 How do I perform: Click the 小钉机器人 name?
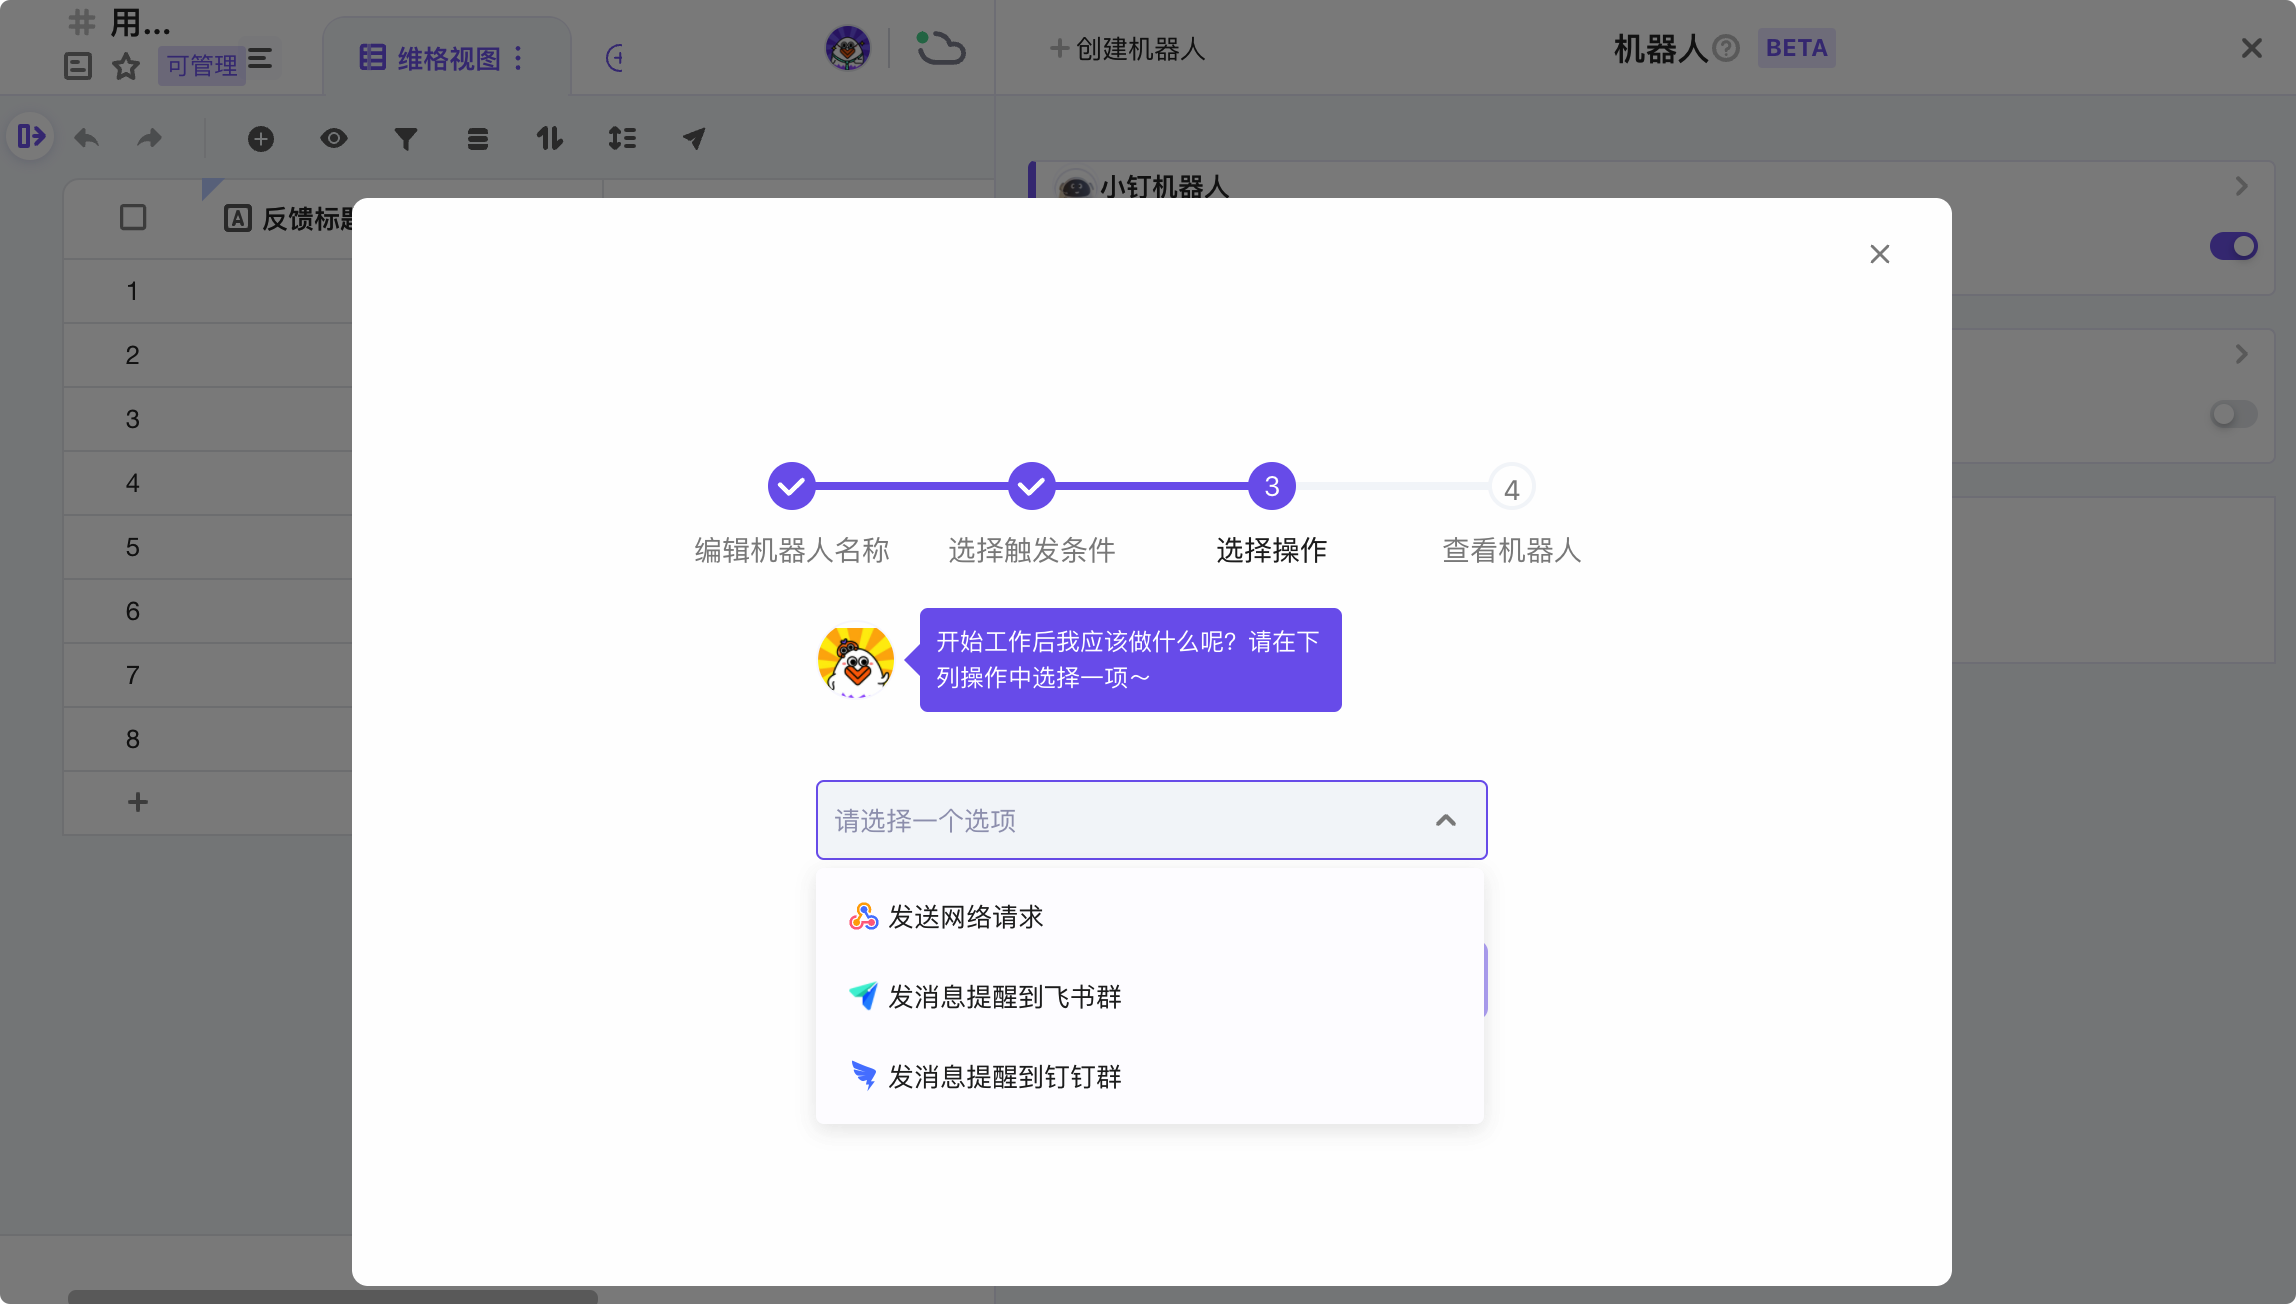tap(1164, 186)
